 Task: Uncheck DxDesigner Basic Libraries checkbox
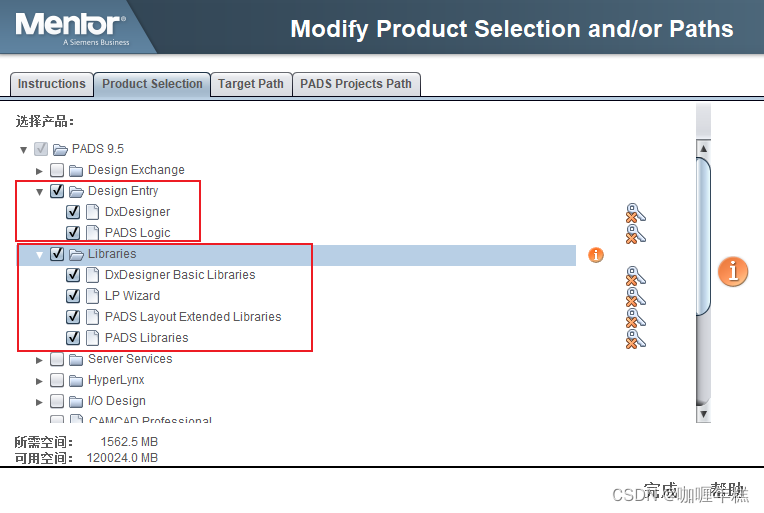click(73, 275)
